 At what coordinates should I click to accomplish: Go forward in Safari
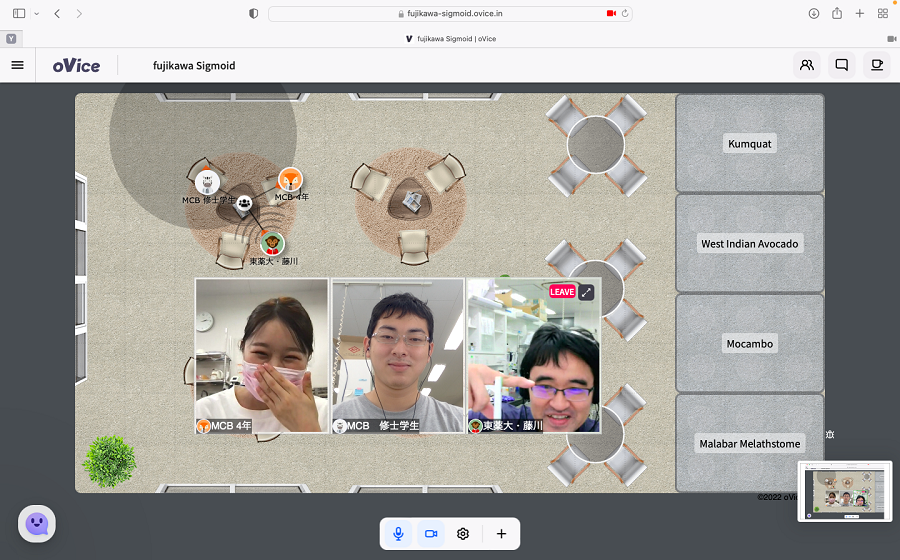pyautogui.click(x=79, y=13)
